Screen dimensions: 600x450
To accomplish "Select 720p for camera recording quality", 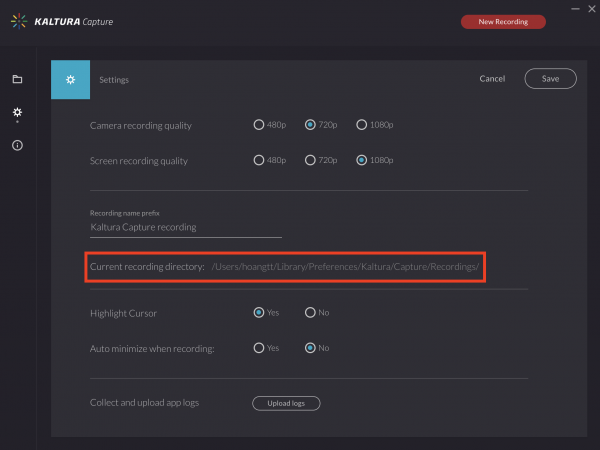I will [310, 125].
